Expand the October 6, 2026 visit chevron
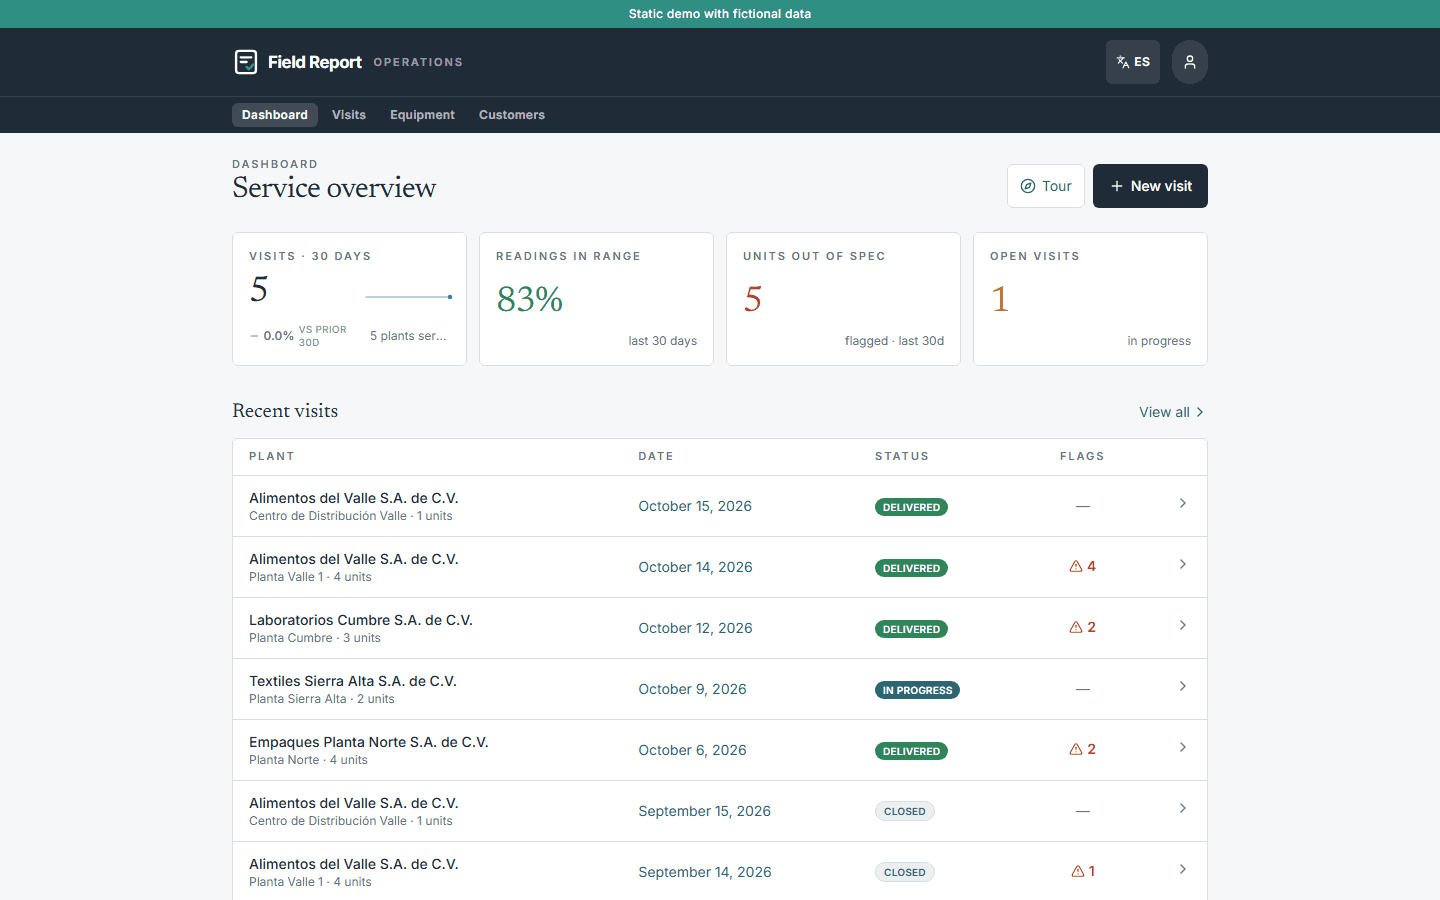This screenshot has height=900, width=1440. pyautogui.click(x=1182, y=747)
